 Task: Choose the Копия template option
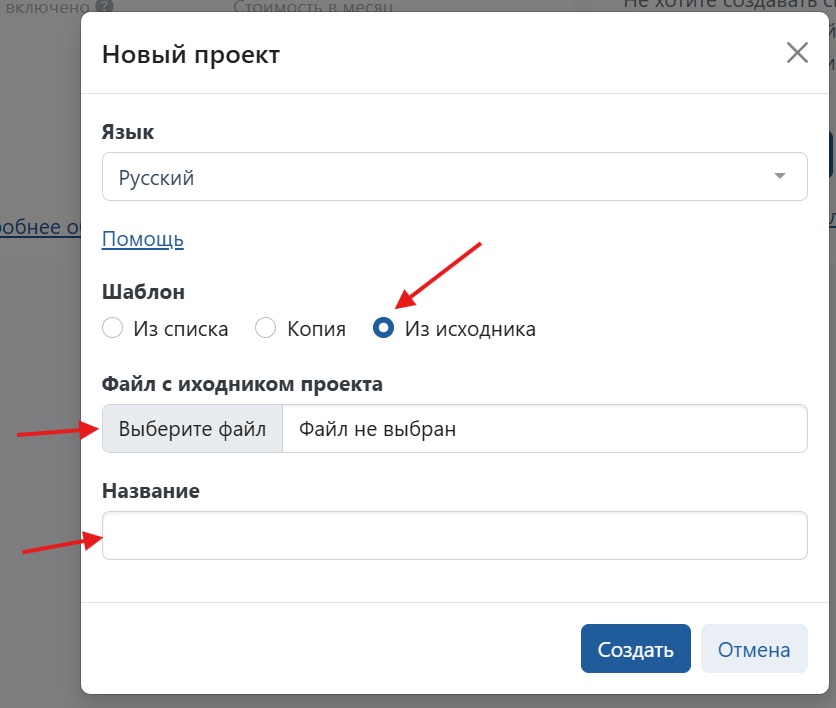tap(265, 328)
